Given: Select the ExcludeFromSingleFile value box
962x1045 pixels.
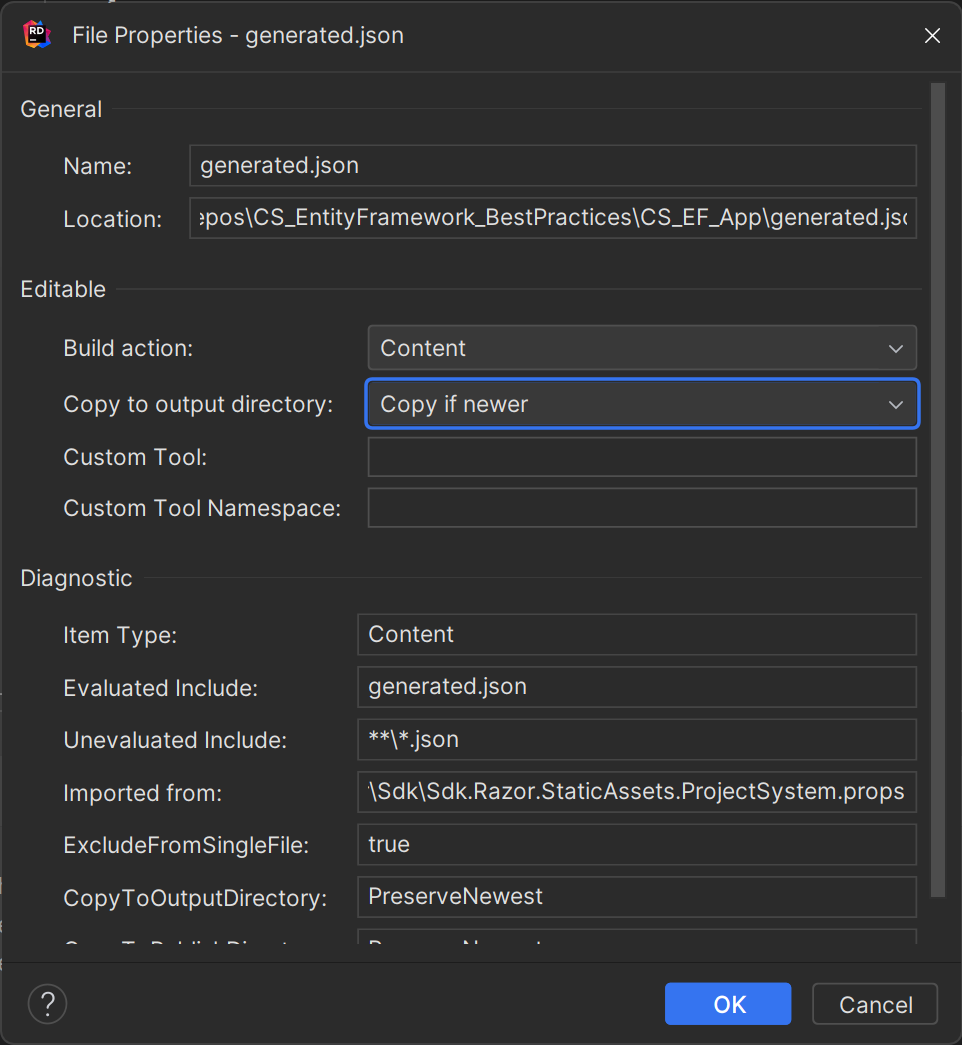Looking at the screenshot, I should 636,845.
